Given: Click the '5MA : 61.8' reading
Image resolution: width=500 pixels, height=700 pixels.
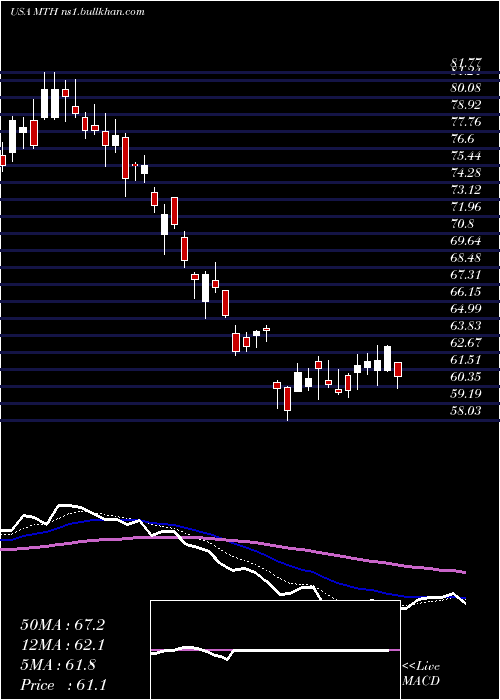Looking at the screenshot, I should (58, 665).
